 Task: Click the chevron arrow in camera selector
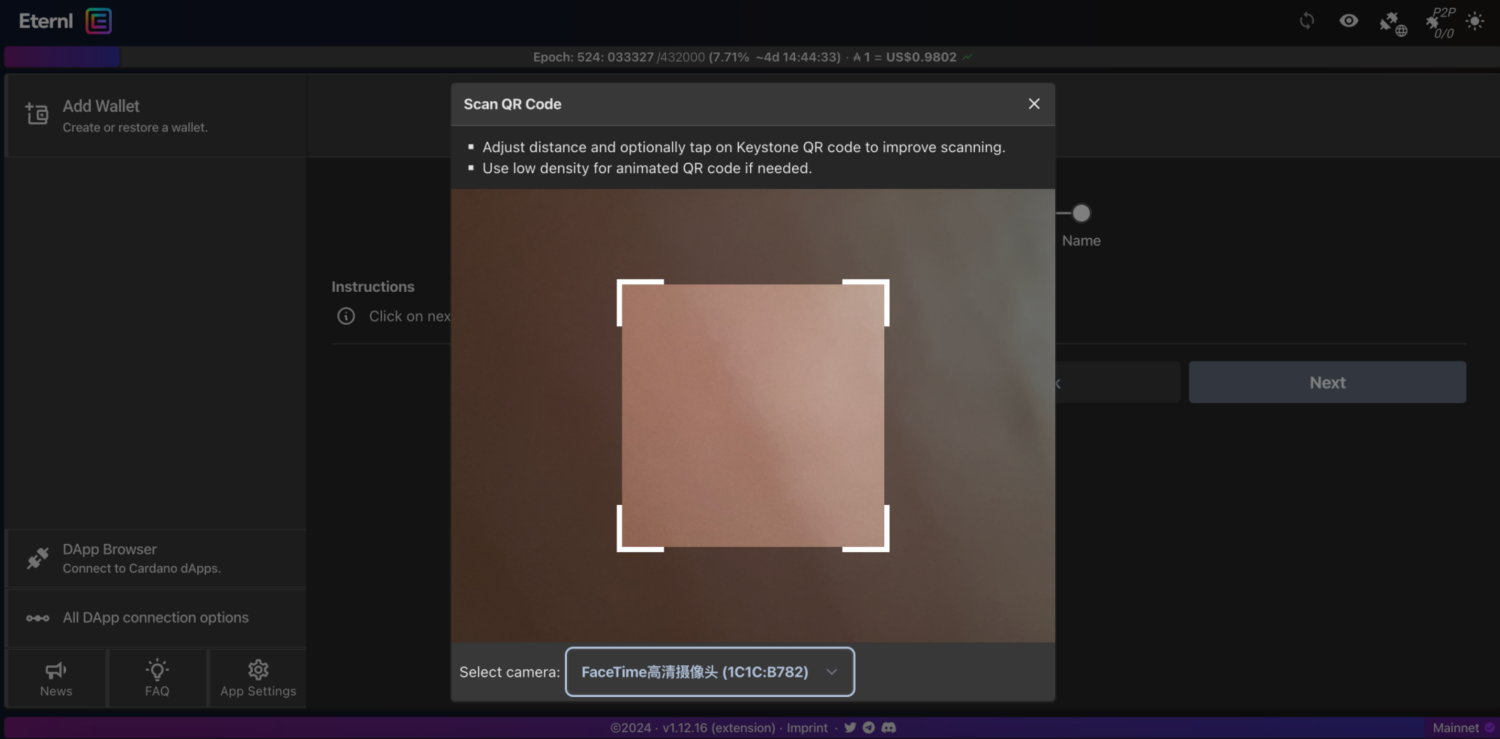click(x=831, y=672)
